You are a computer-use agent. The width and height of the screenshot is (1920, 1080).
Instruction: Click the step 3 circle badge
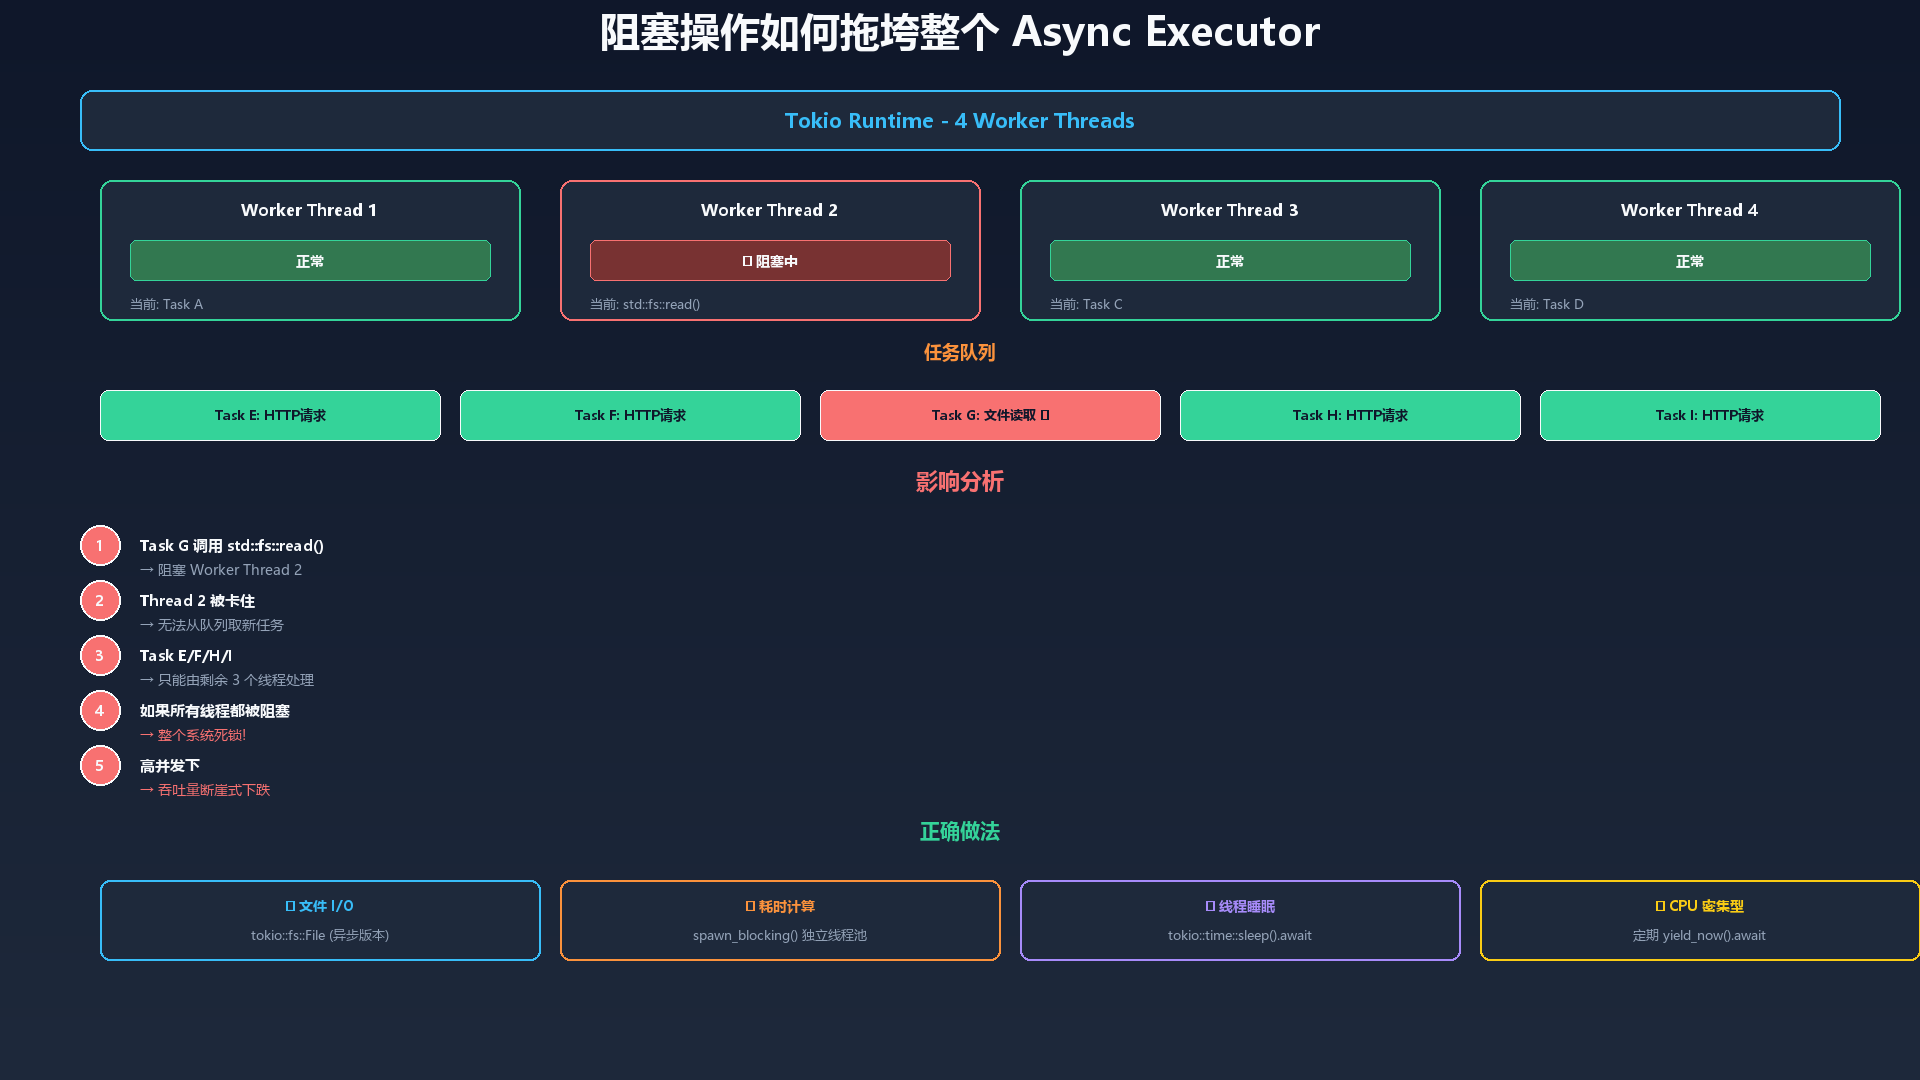[100, 656]
